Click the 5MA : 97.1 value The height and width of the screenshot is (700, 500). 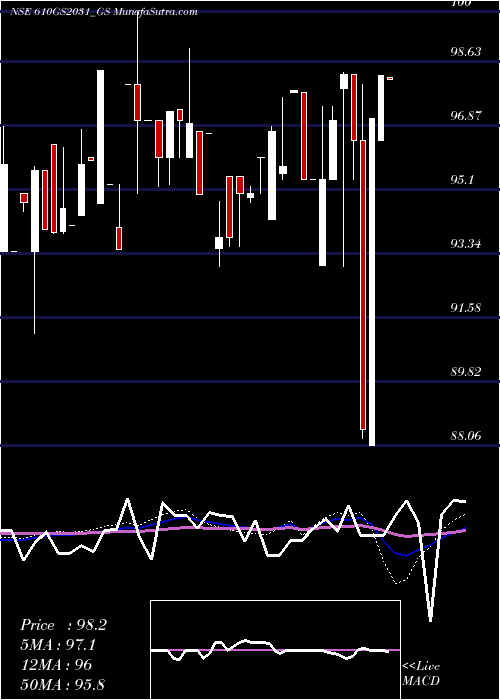coord(59,645)
